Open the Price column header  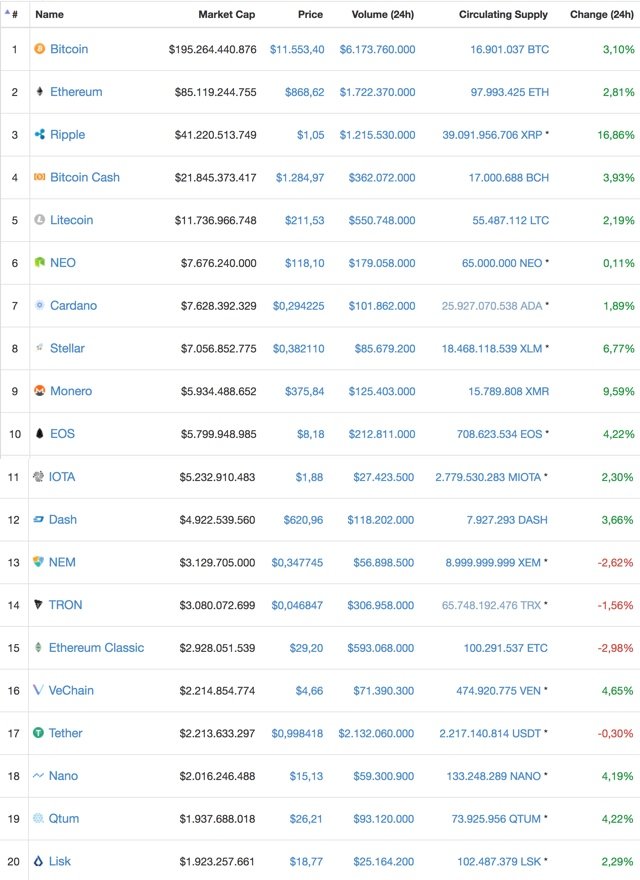[310, 14]
